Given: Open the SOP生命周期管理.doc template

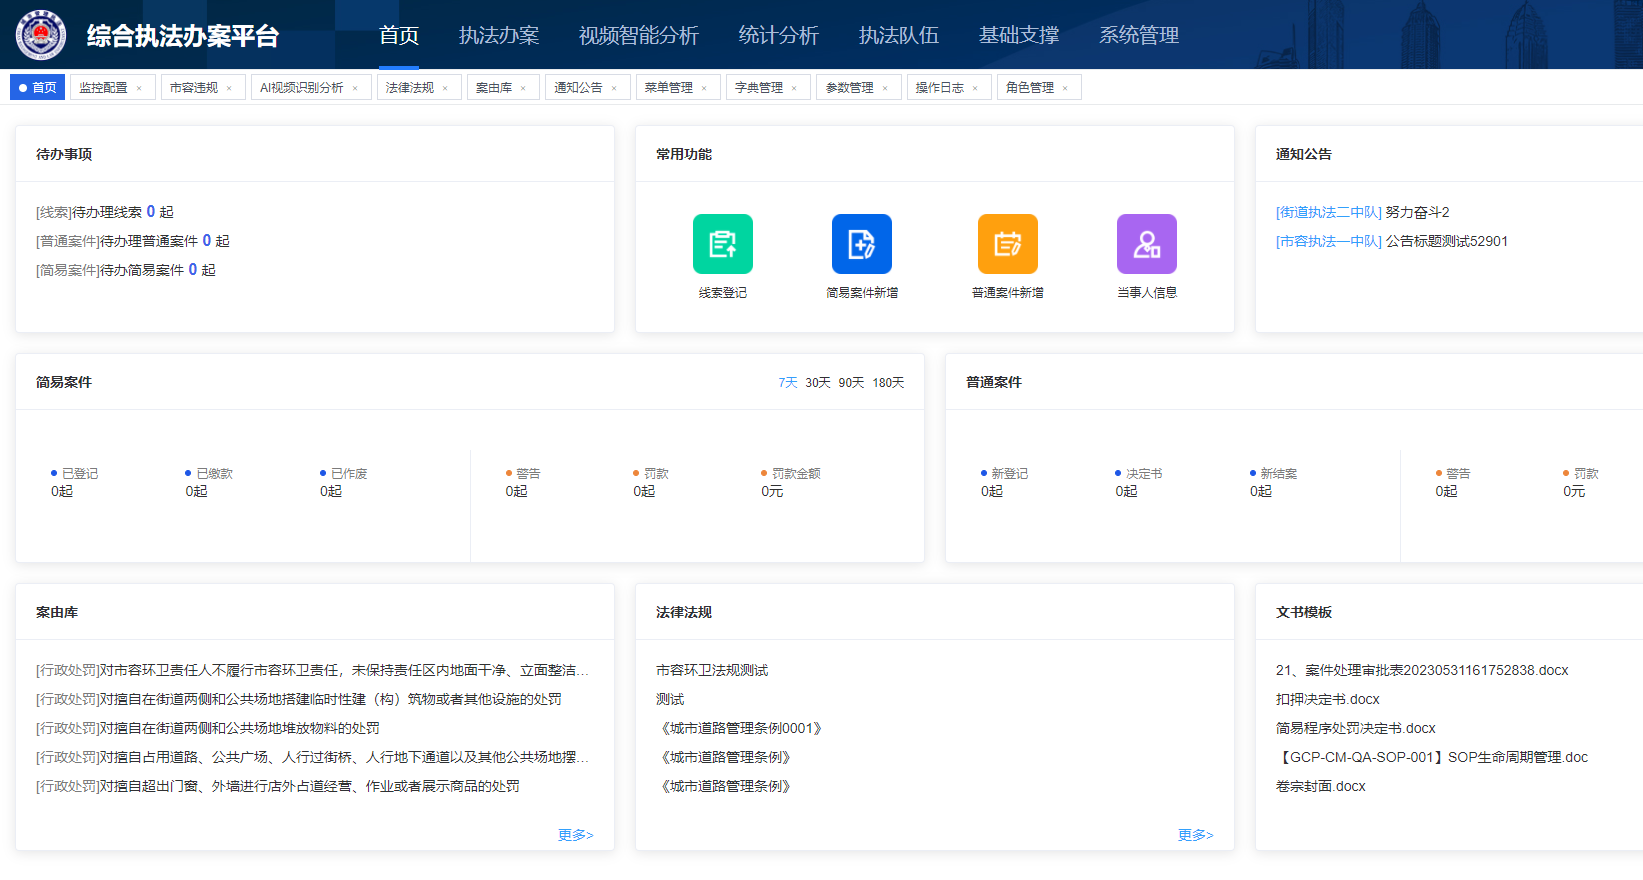Looking at the screenshot, I should pyautogui.click(x=1432, y=757).
